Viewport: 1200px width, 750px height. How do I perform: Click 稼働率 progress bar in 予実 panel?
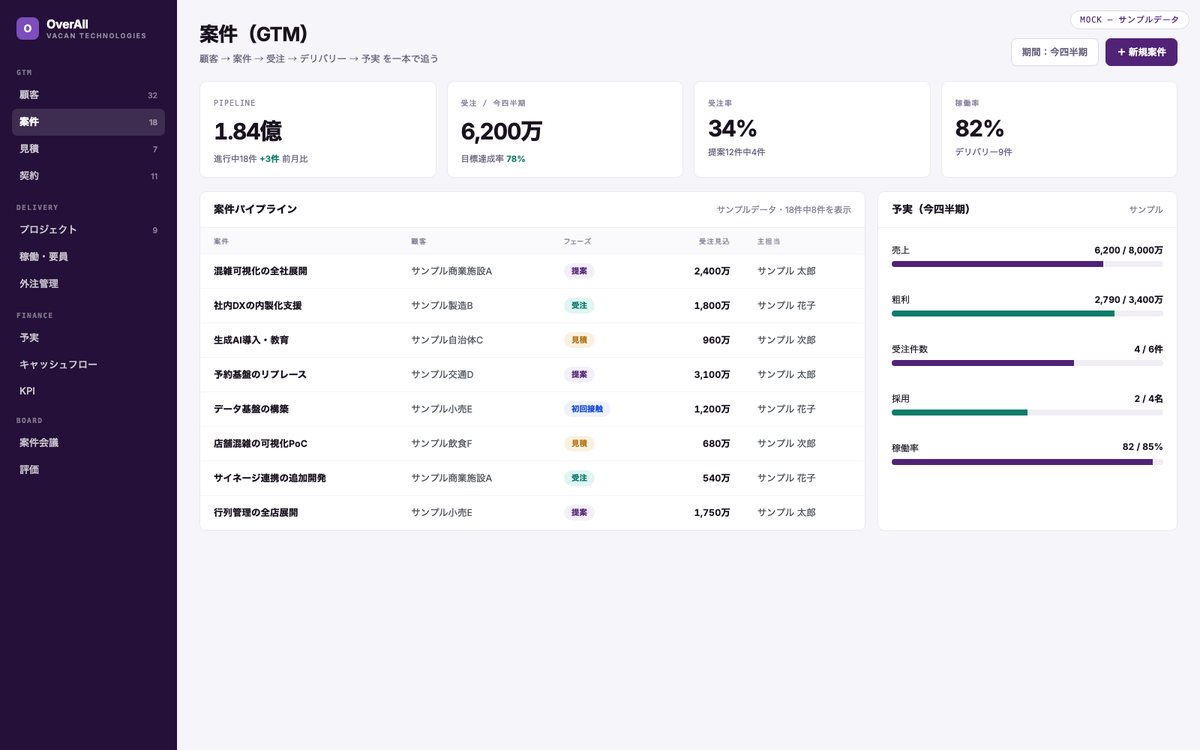tap(1027, 462)
